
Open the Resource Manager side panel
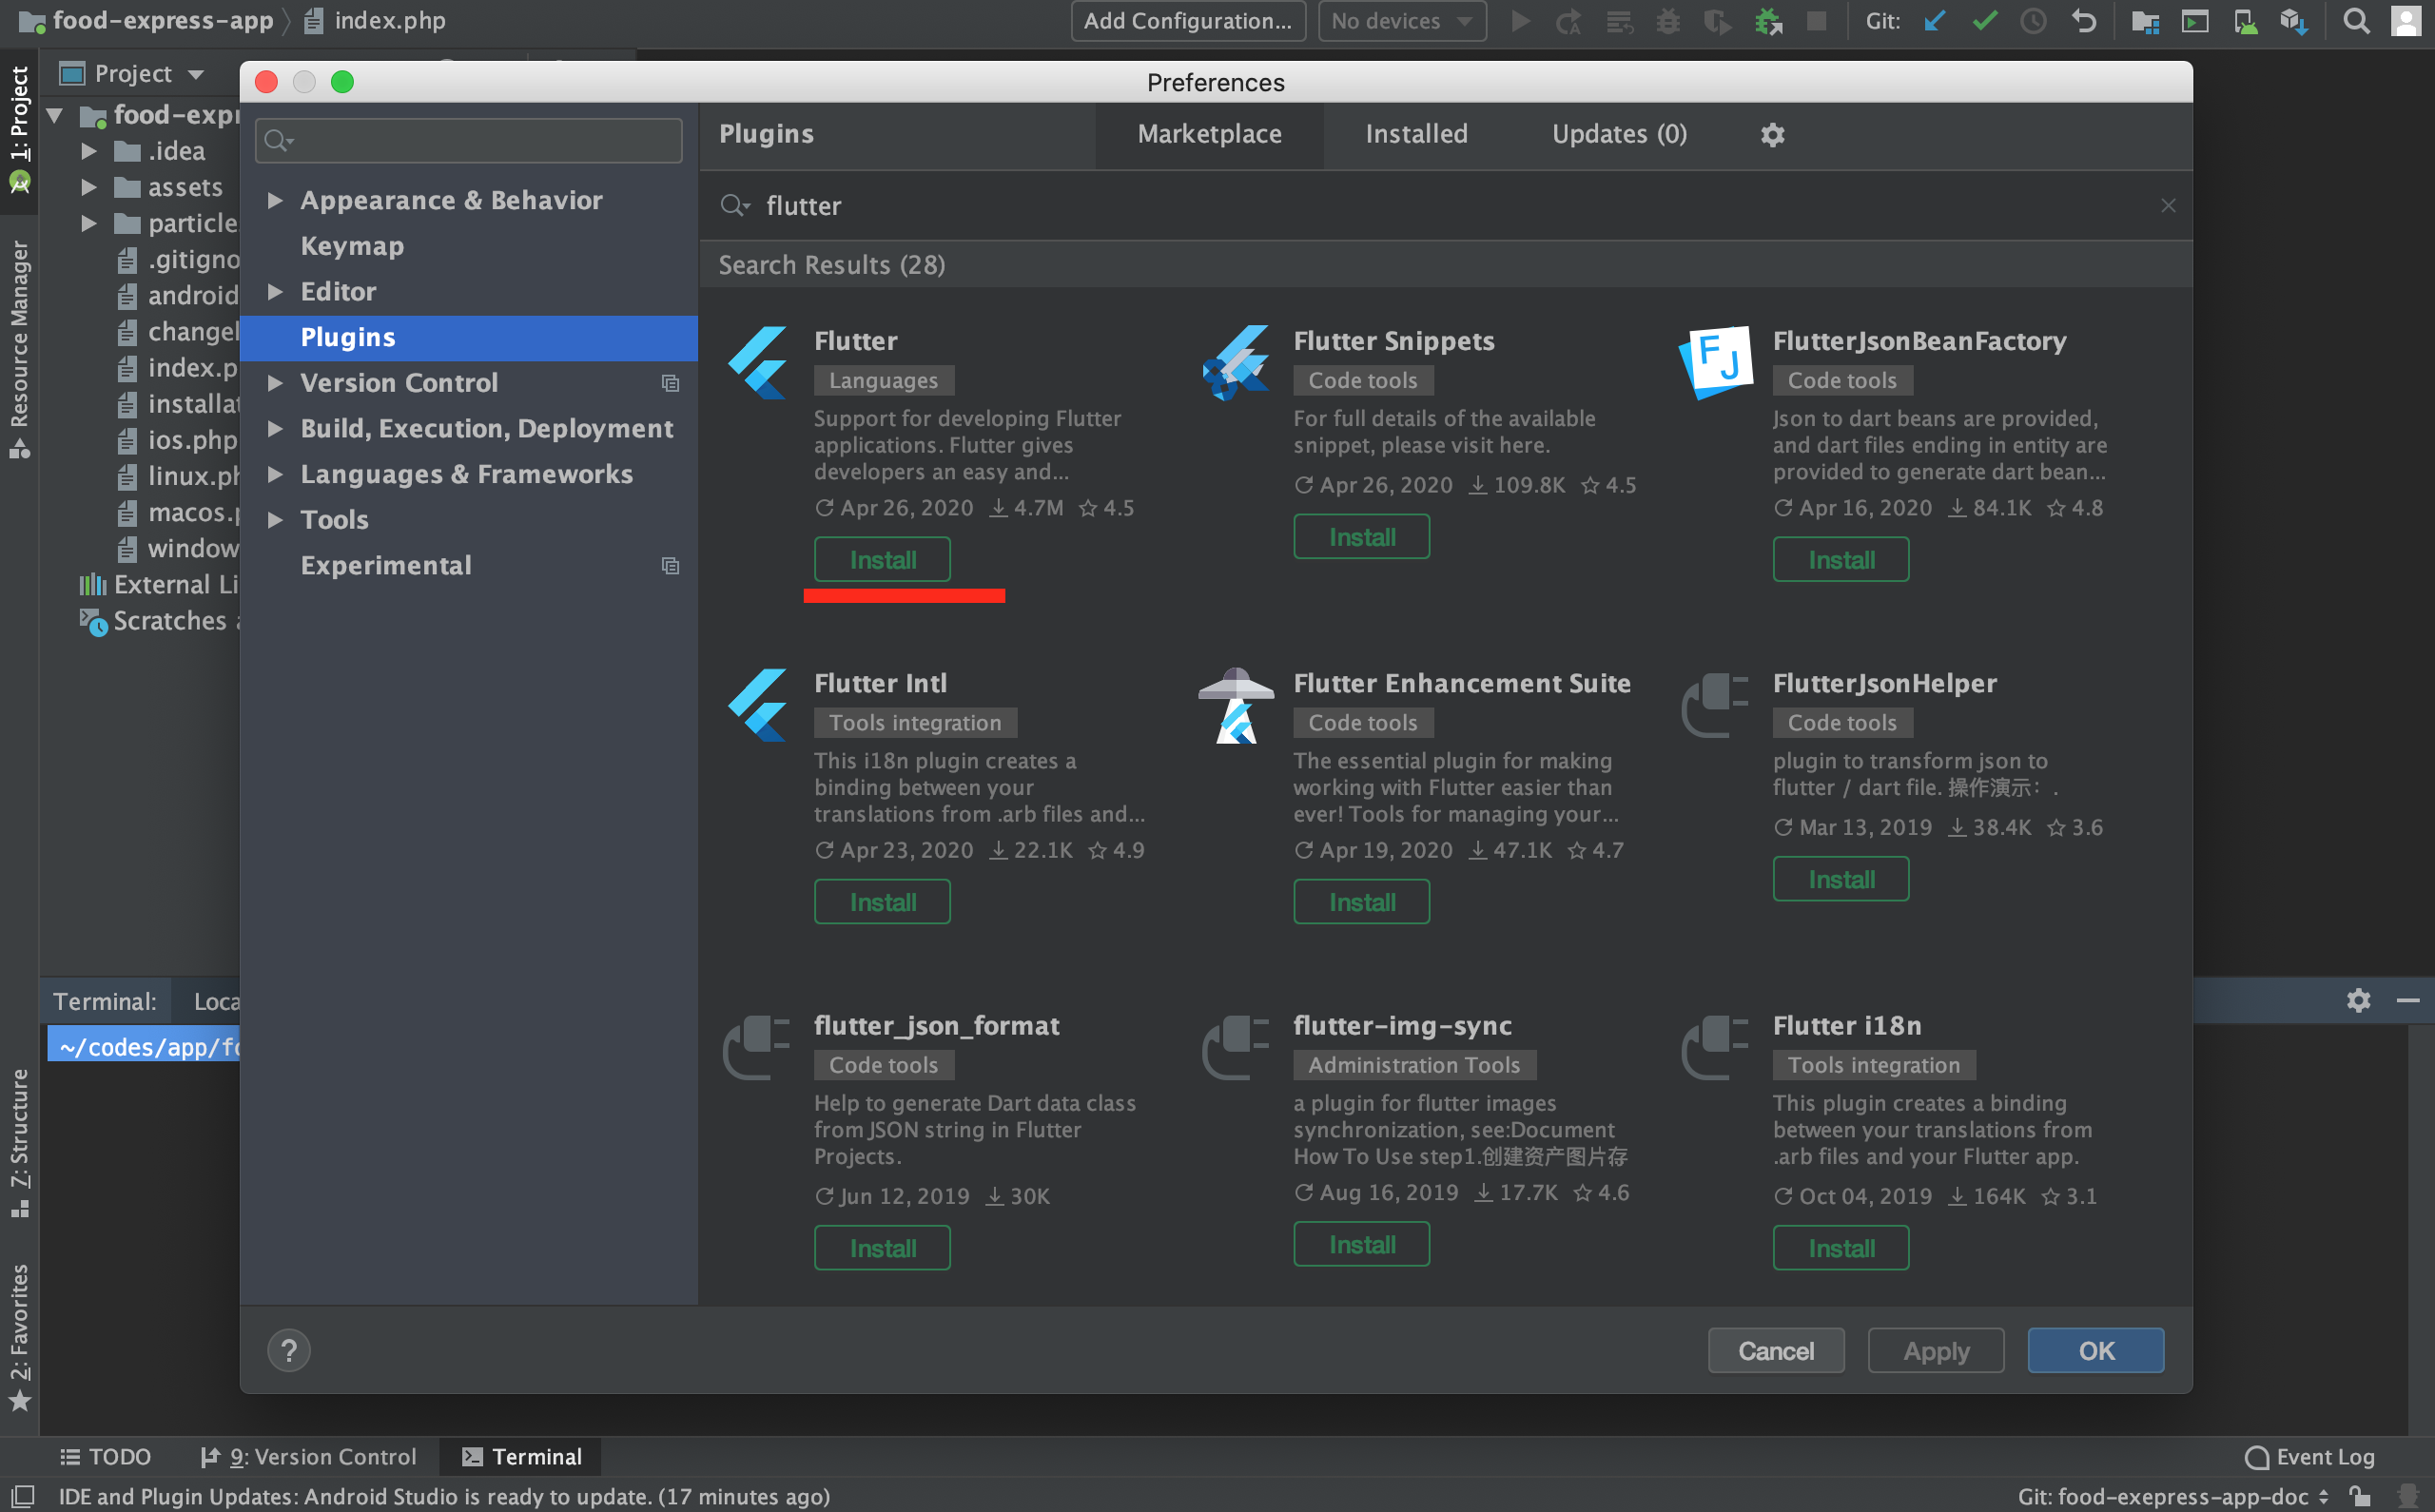point(19,349)
